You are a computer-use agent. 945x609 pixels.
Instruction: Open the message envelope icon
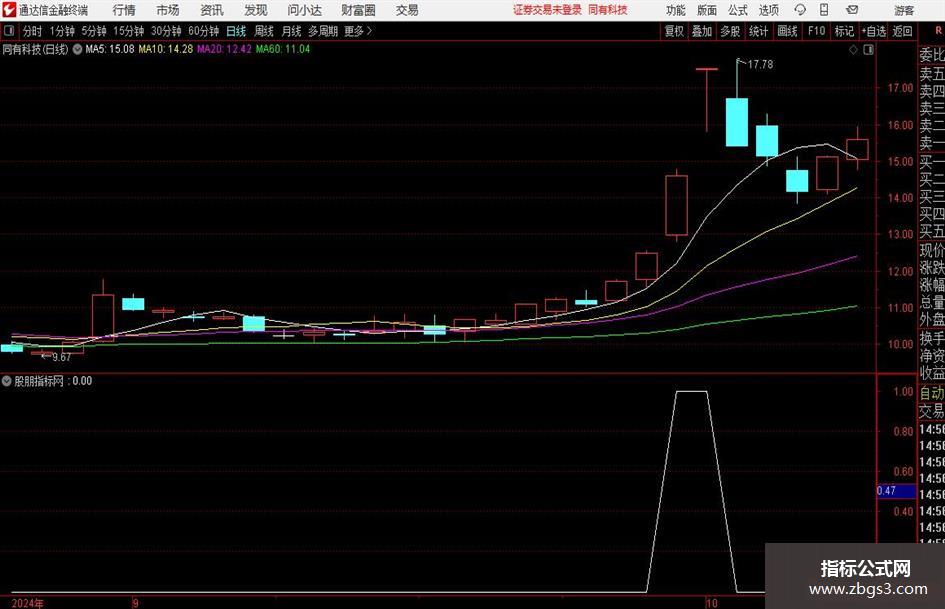pyautogui.click(x=852, y=10)
